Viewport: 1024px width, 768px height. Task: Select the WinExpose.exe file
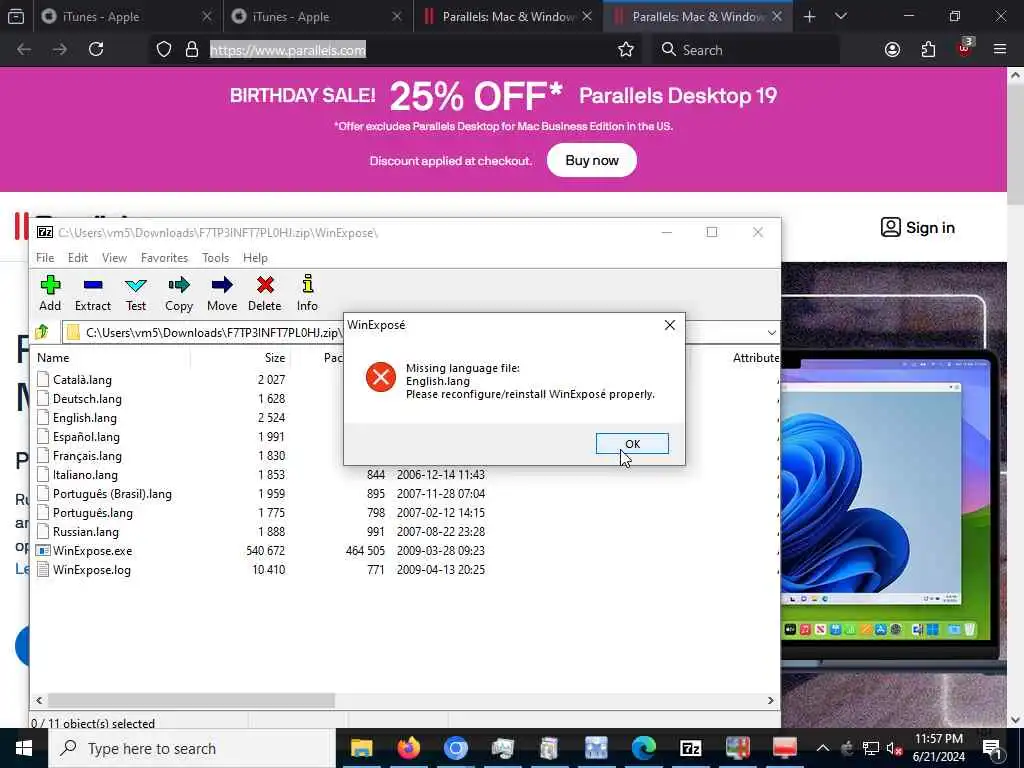(x=92, y=551)
